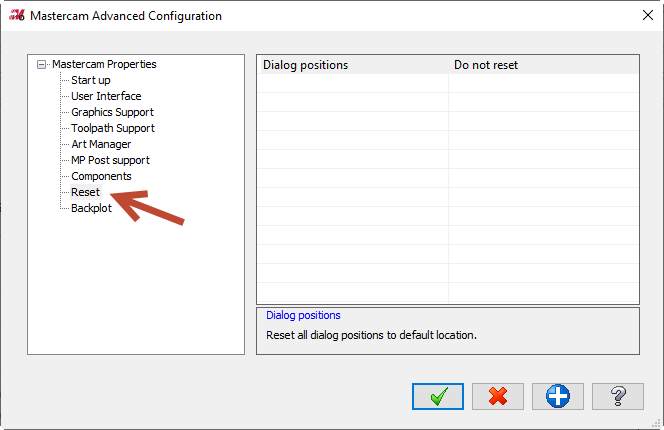This screenshot has height=430, width=664.
Task: Click the reset dialog positions description text
Action: pyautogui.click(x=371, y=335)
